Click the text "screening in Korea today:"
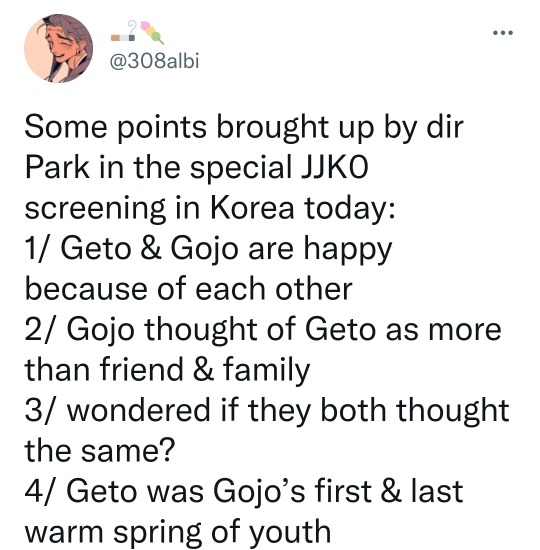The image size is (540, 550). tap(210, 209)
